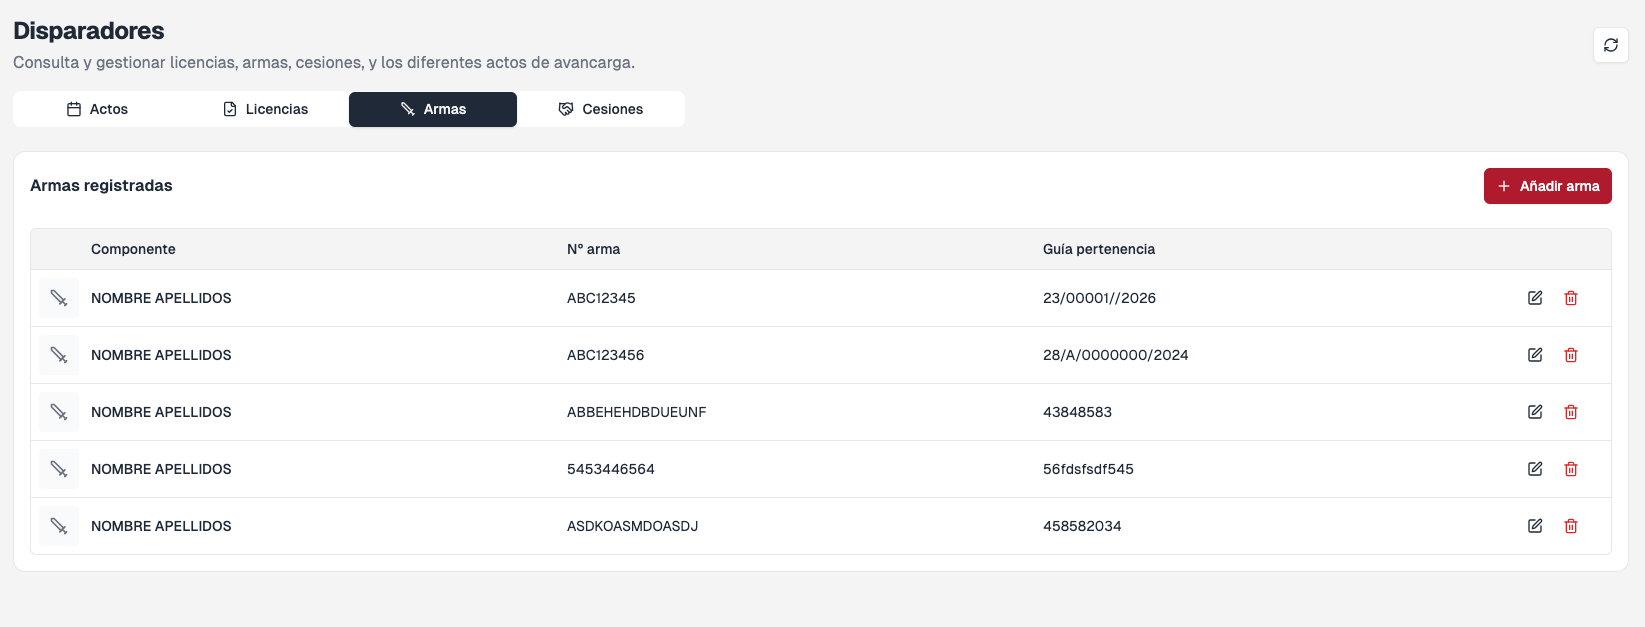
Task: Switch to the Actos tab
Action: coord(97,109)
